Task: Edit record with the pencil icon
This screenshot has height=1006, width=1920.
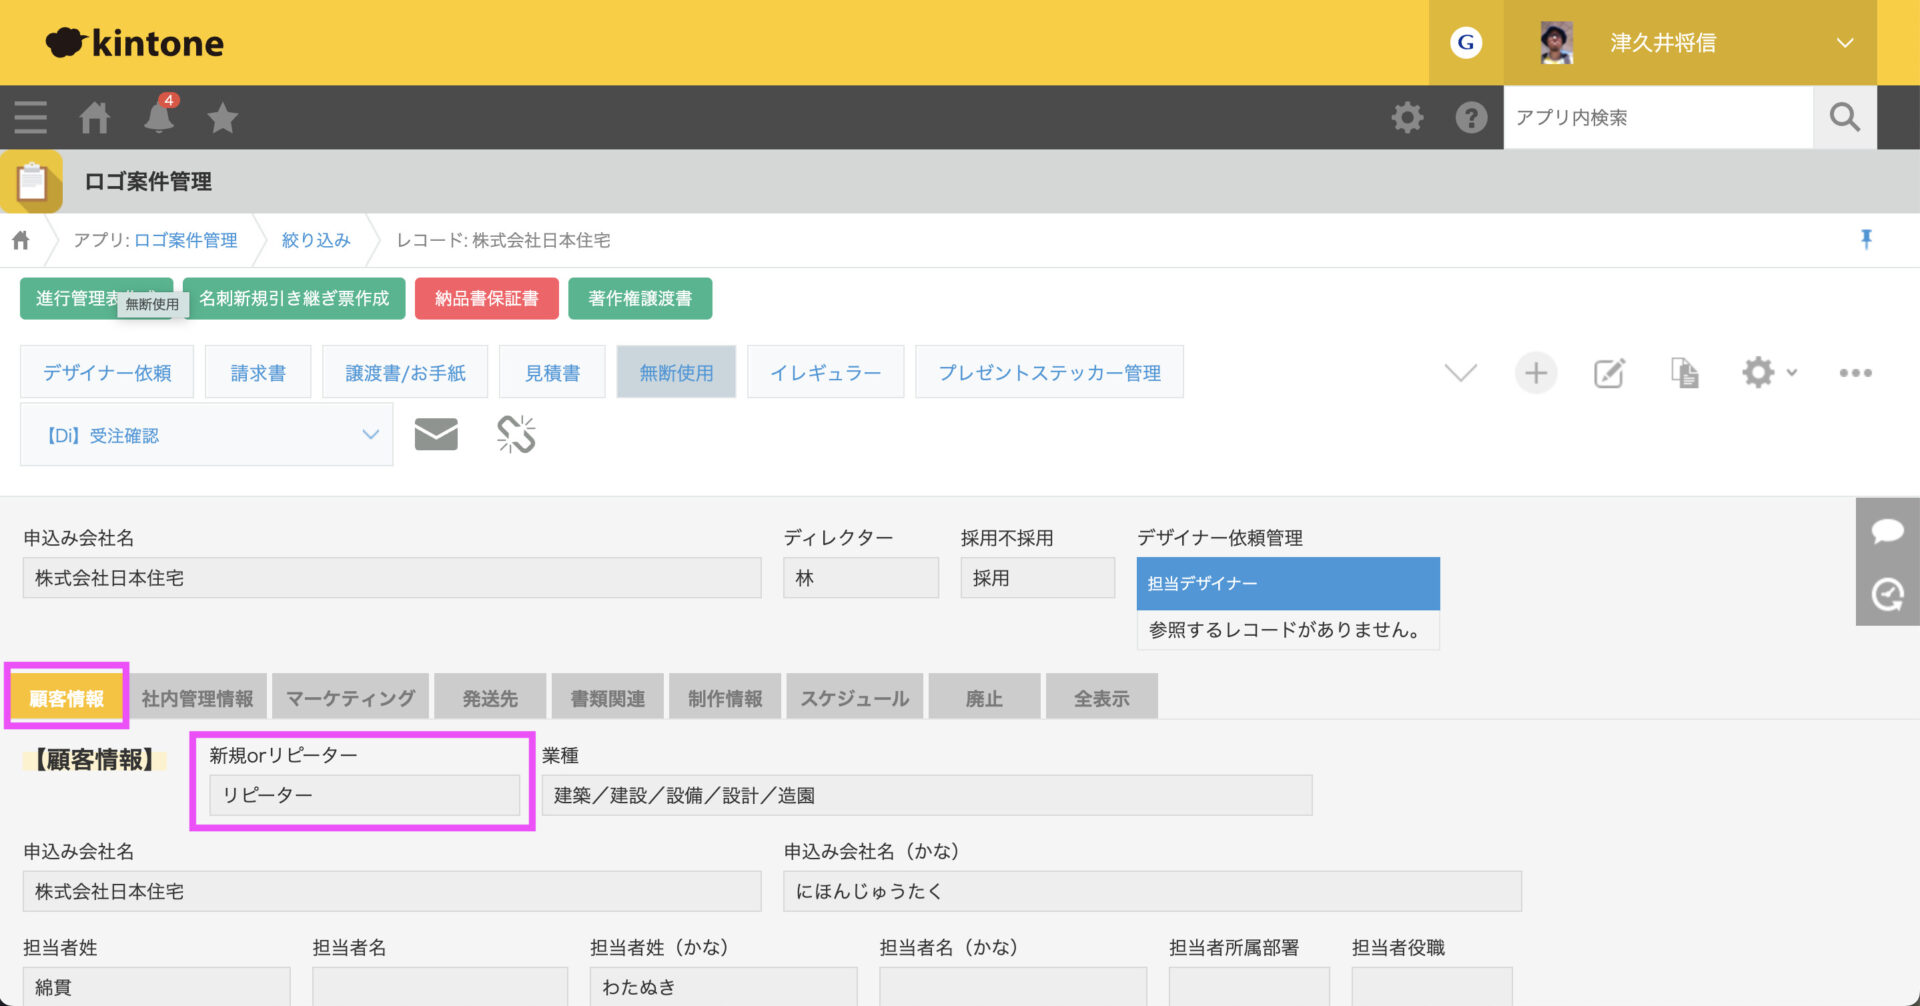Action: click(x=1609, y=373)
